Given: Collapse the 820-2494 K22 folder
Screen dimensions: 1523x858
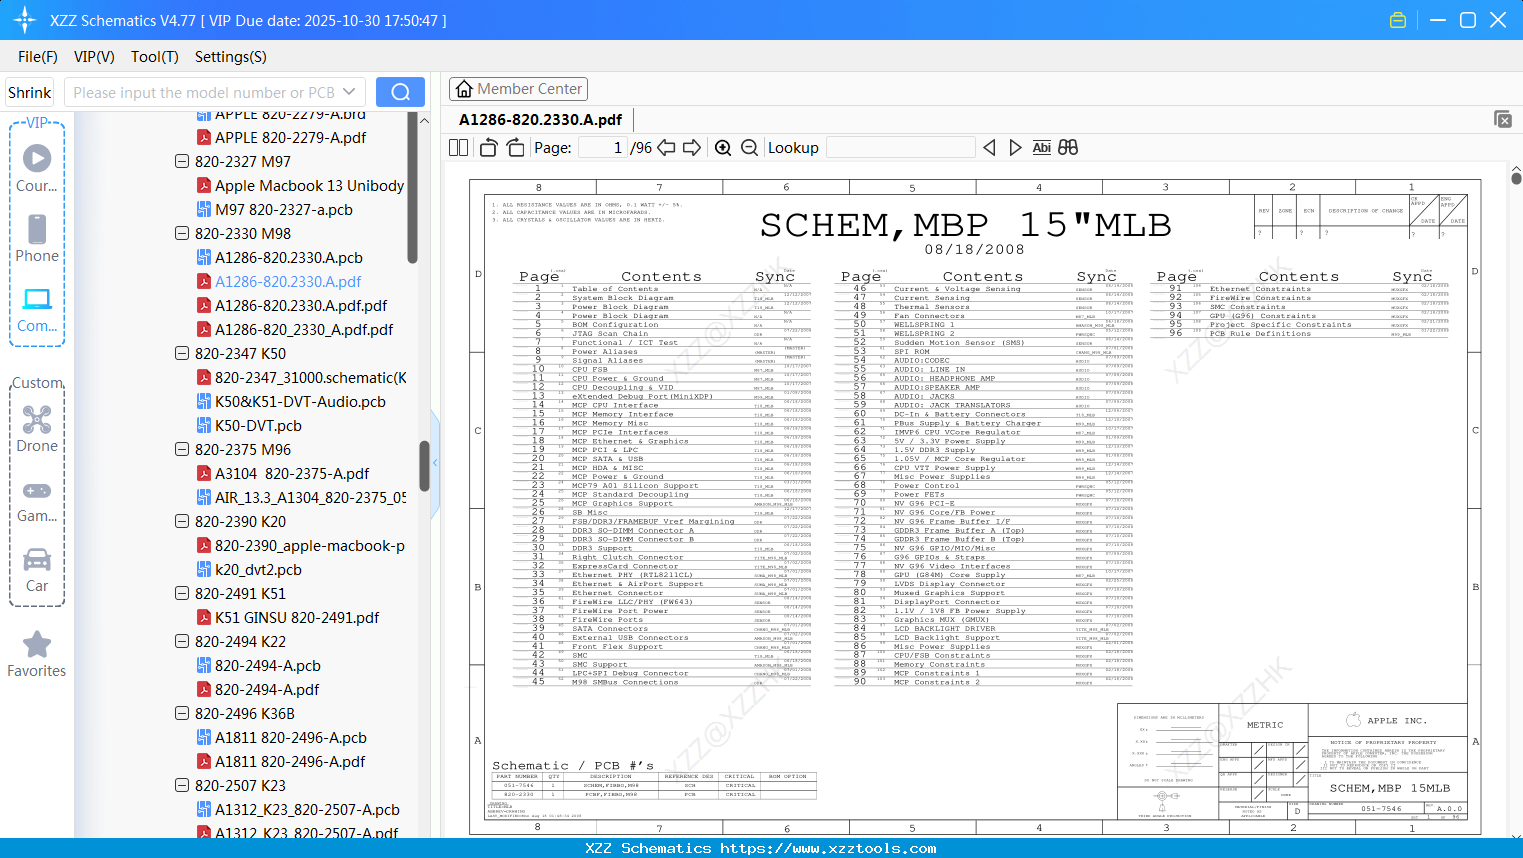Looking at the screenshot, I should click(x=182, y=641).
